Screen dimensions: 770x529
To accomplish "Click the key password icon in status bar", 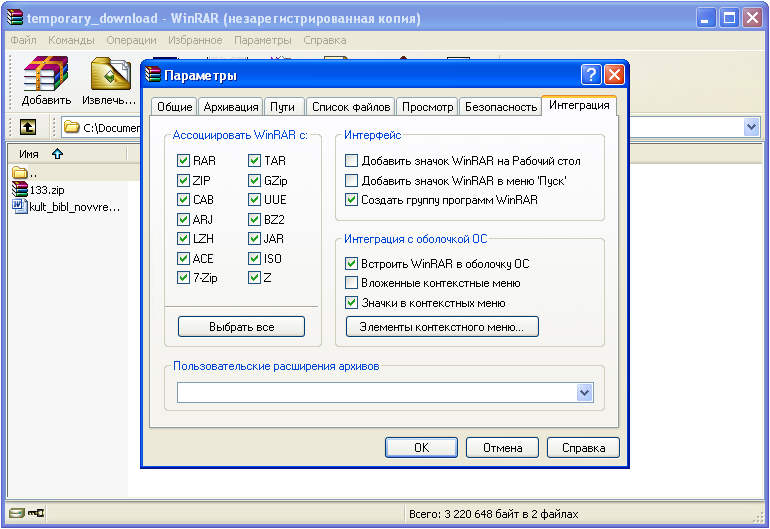I will 36,513.
